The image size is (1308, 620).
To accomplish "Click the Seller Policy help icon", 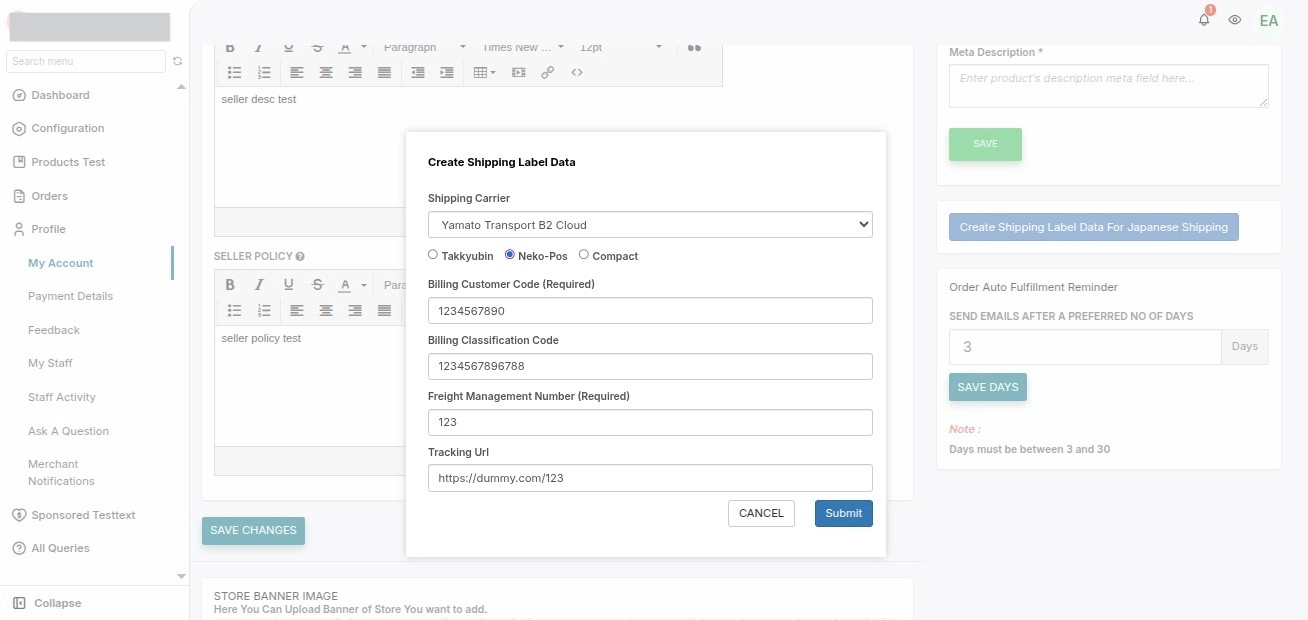I will click(300, 257).
